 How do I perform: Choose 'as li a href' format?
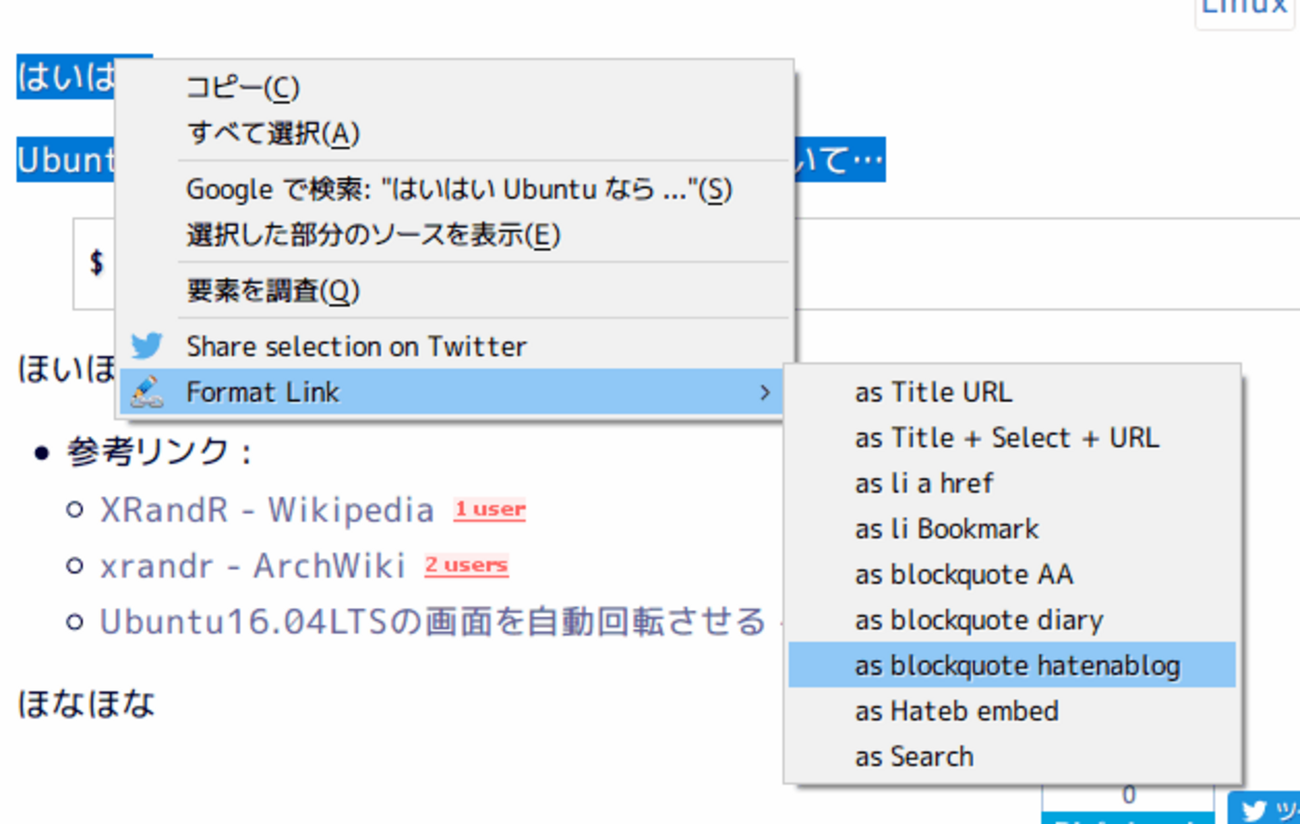(x=924, y=484)
